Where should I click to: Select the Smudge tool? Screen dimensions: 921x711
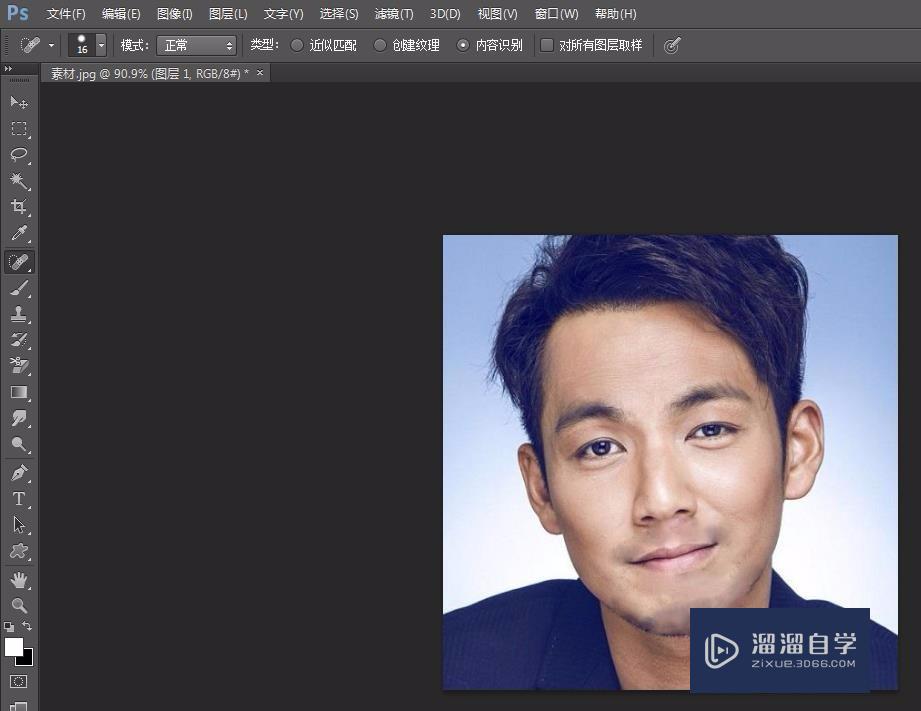(x=19, y=418)
